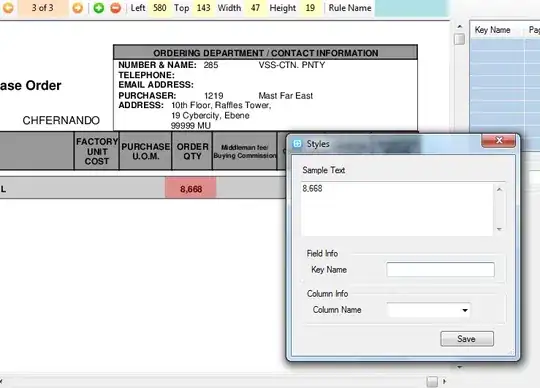Click the CHFERNANDO text in document

click(61, 120)
